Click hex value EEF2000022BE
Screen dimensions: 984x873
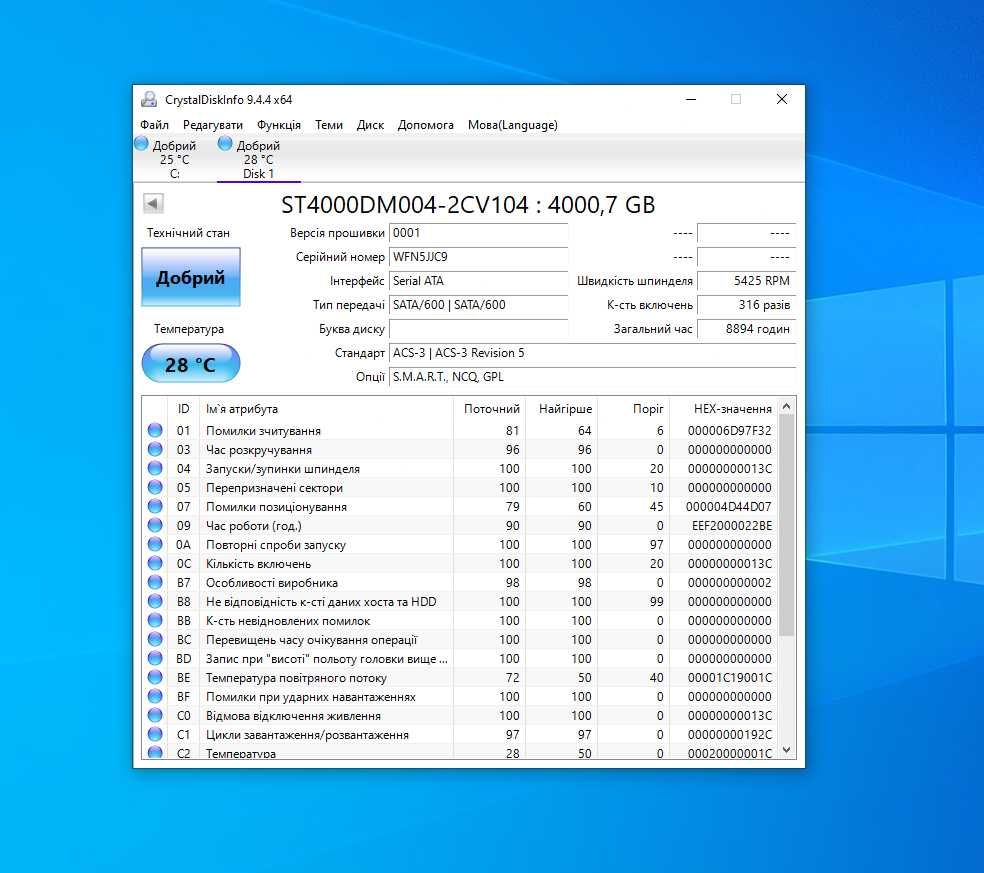(x=732, y=526)
